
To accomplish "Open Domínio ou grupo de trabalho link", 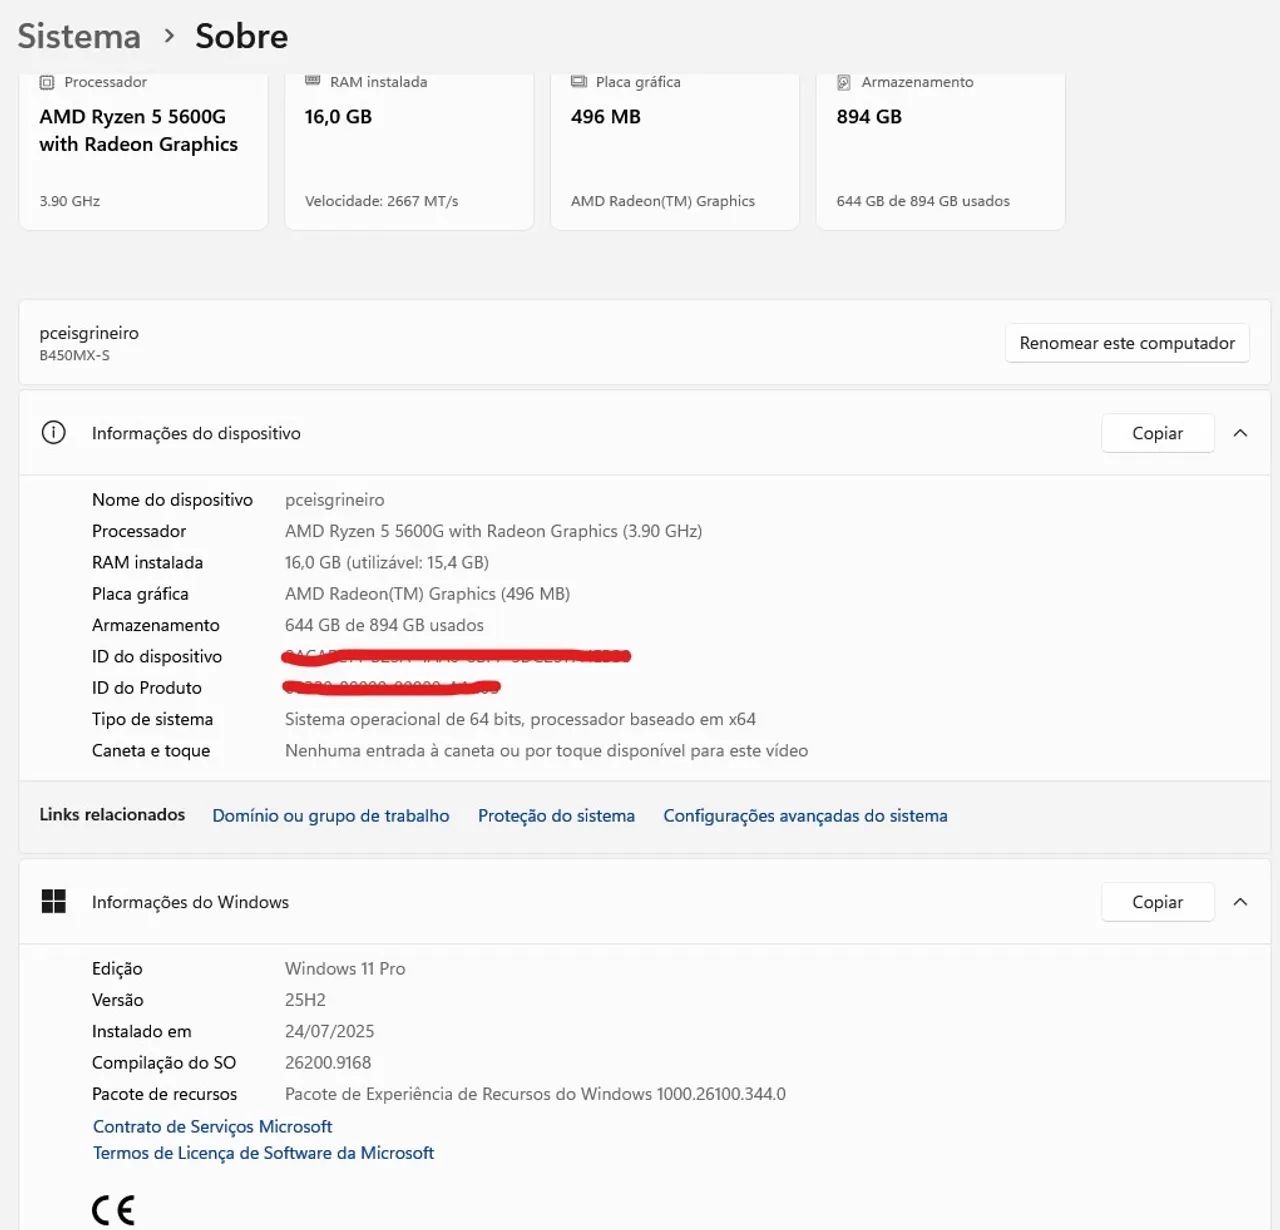I will pos(331,816).
